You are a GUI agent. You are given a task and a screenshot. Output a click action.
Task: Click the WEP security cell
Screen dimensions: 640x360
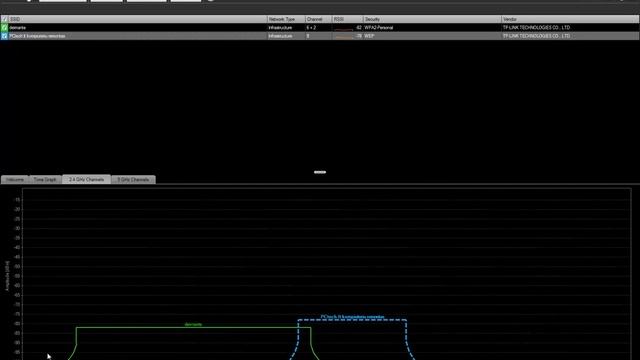[369, 36]
